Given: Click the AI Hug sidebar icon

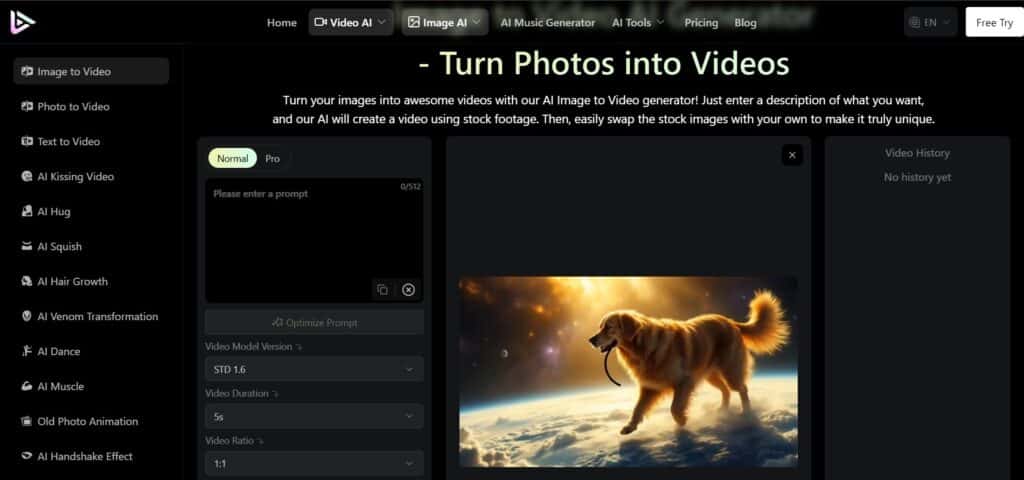Looking at the screenshot, I should [x=28, y=212].
